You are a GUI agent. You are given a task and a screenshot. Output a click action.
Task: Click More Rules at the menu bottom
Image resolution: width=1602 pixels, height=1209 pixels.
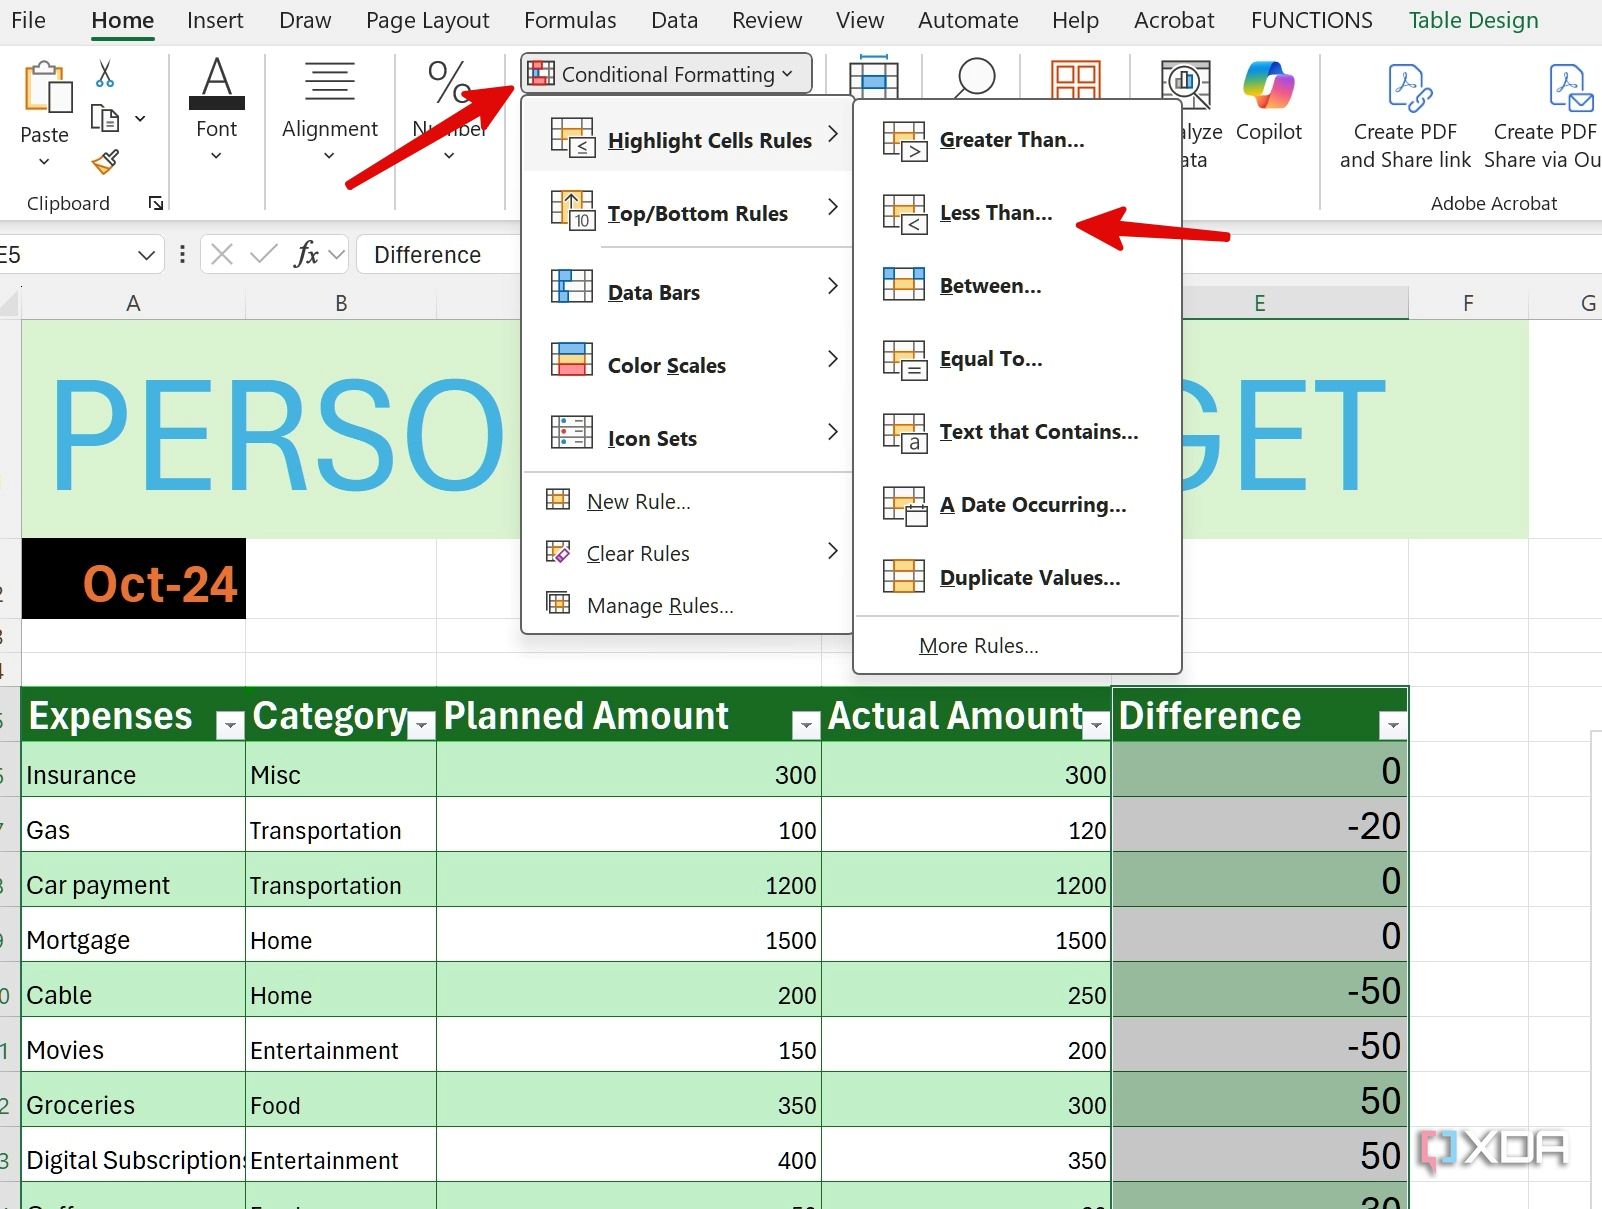coord(978,645)
